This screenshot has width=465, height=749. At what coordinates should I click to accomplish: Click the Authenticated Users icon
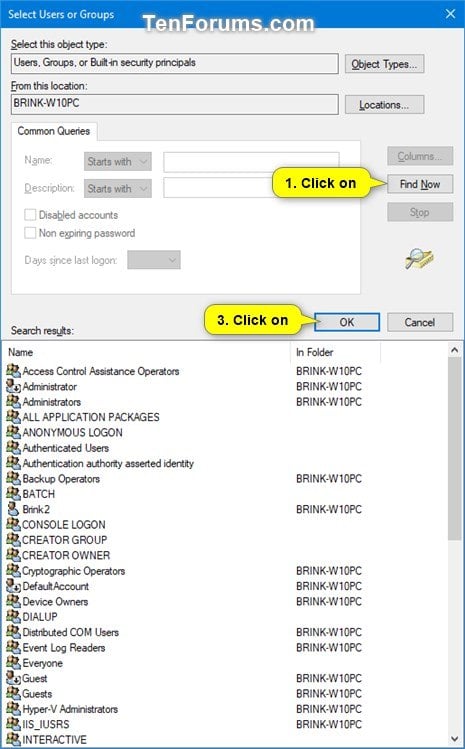[x=13, y=448]
